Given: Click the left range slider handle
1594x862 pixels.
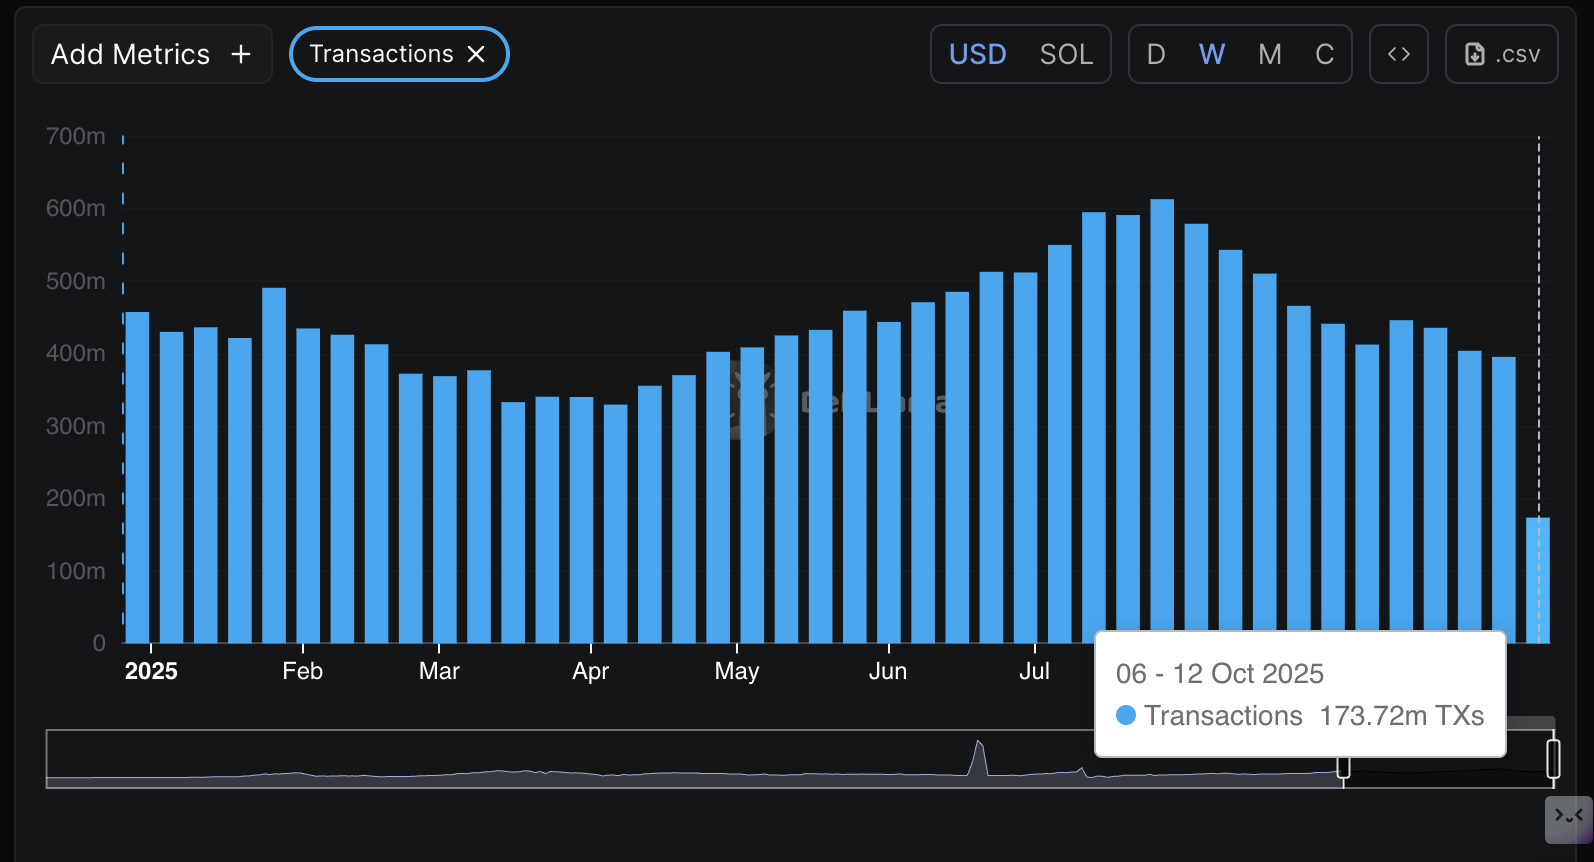Looking at the screenshot, I should 1343,765.
